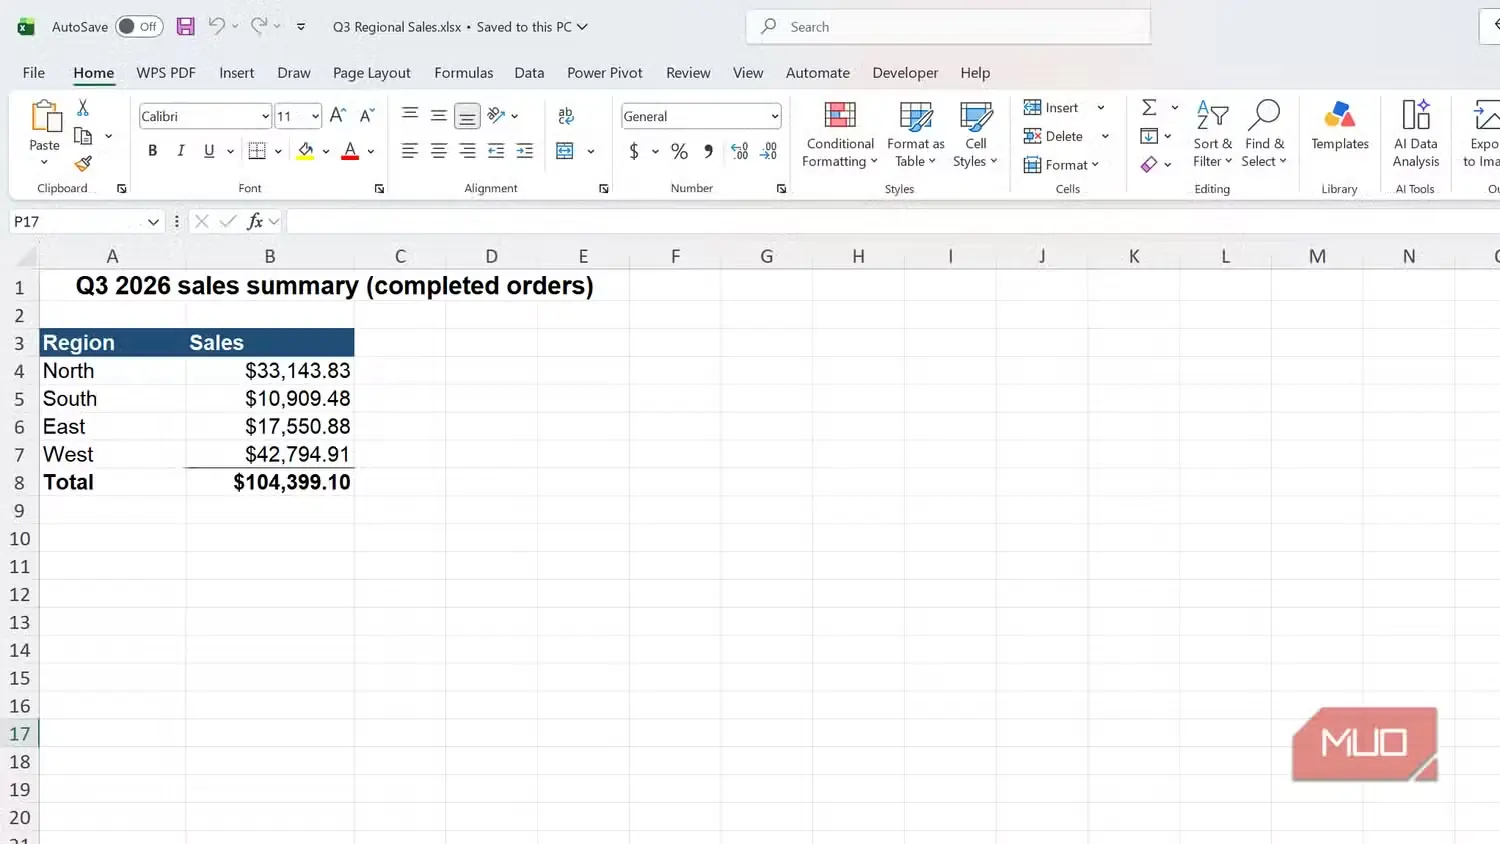Click the Fill down icon
Image resolution: width=1500 pixels, height=844 pixels.
[x=1149, y=136]
